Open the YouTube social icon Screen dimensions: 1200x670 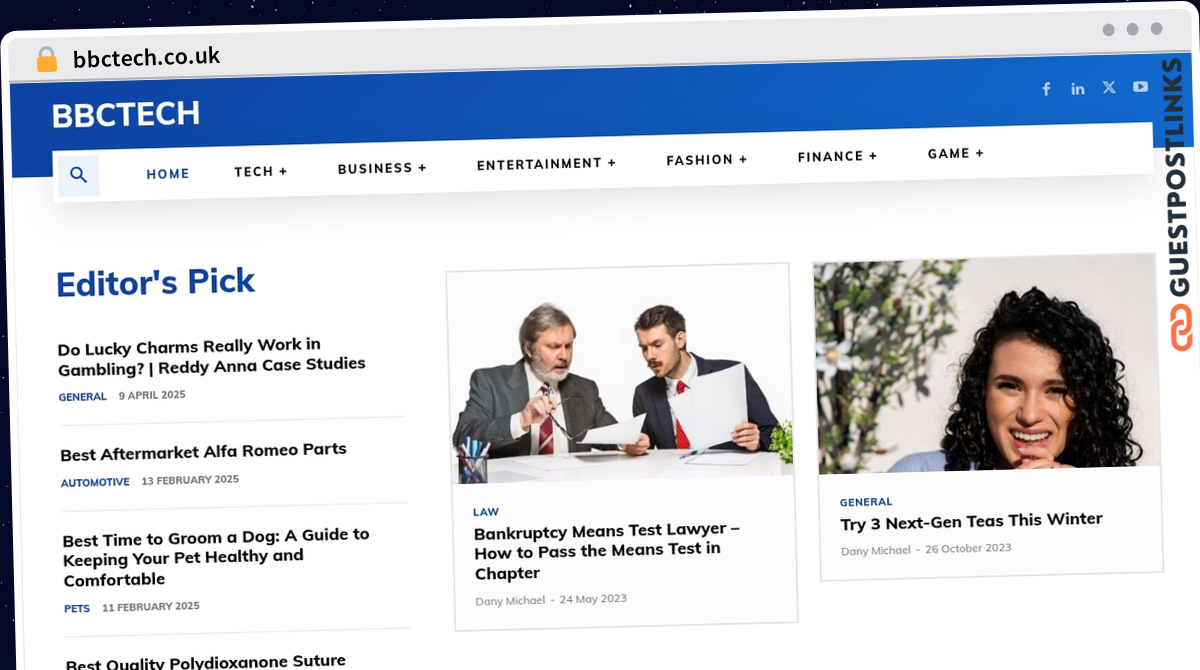[1140, 86]
